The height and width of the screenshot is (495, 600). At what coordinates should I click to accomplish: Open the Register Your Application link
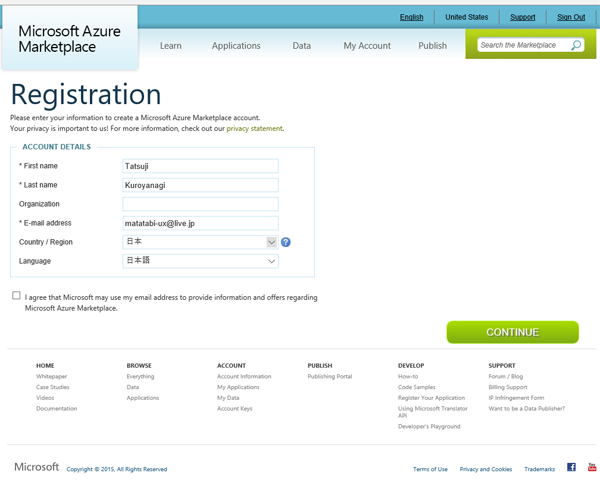coord(431,398)
